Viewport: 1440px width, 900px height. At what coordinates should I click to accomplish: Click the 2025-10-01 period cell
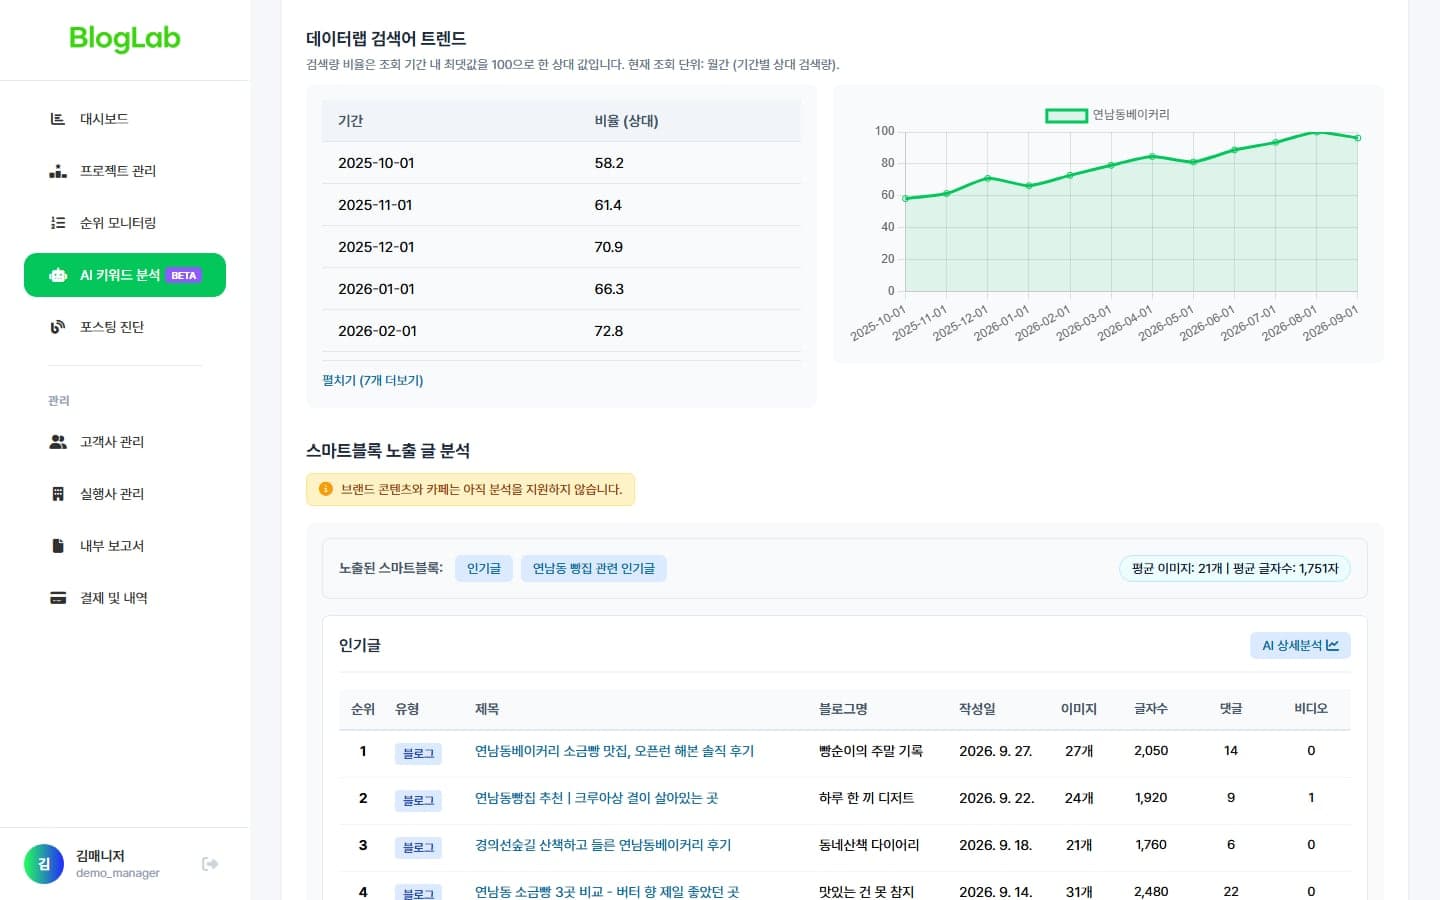tap(376, 163)
